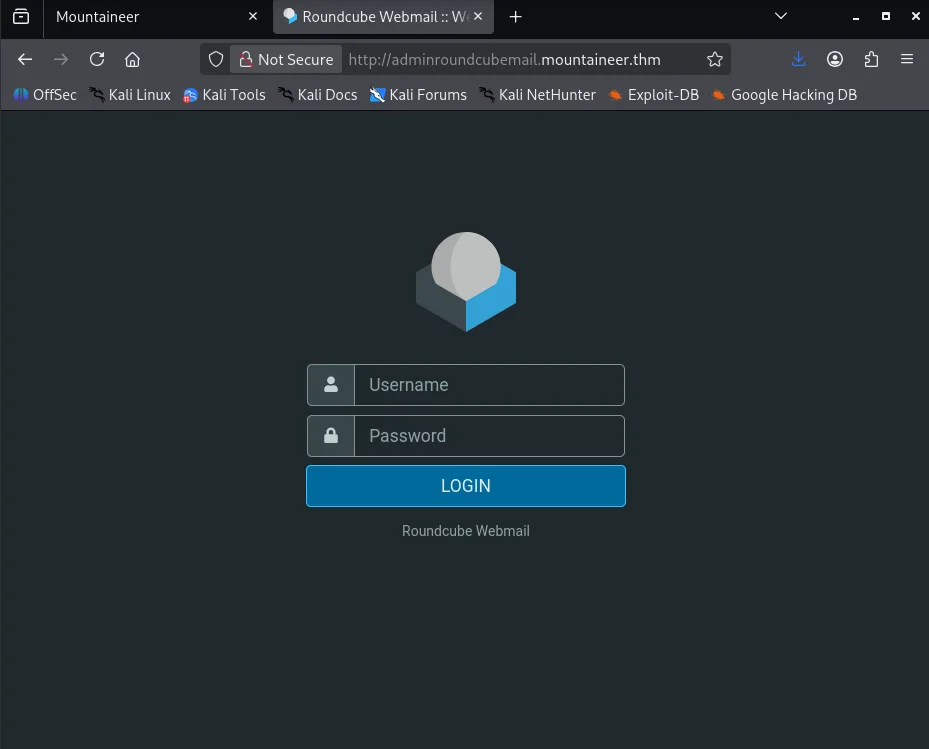Viewport: 929px width, 749px height.
Task: Click the Username input field
Action: coord(489,385)
